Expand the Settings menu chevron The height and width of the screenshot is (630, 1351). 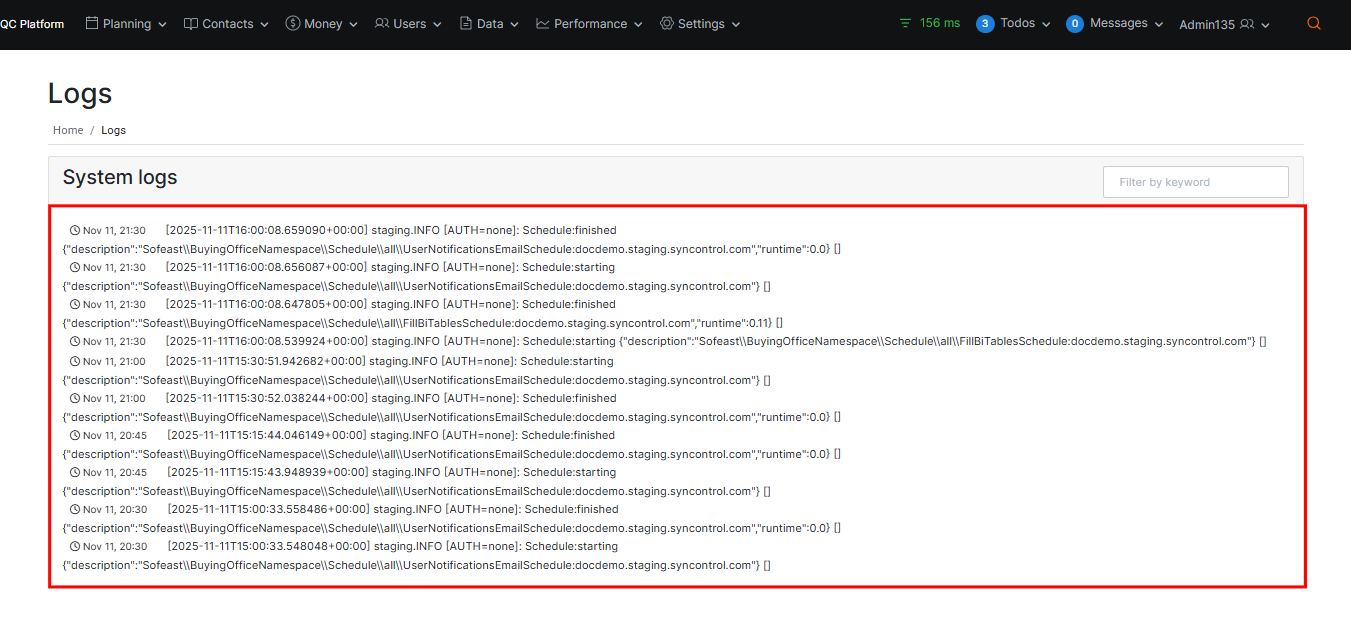(736, 24)
